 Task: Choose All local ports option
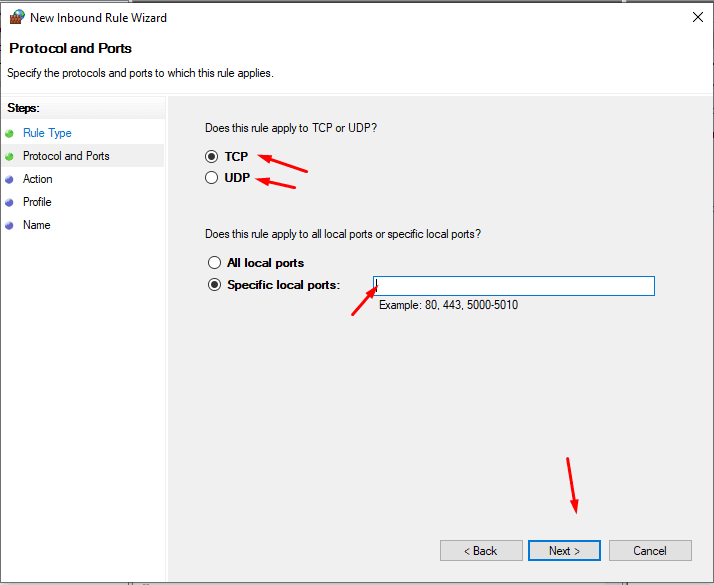click(214, 263)
